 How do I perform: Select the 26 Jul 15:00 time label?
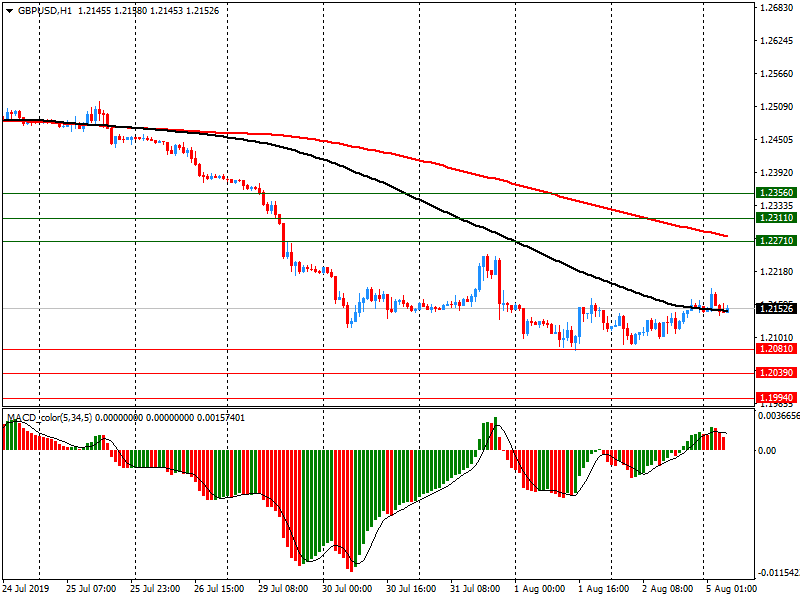point(219,589)
